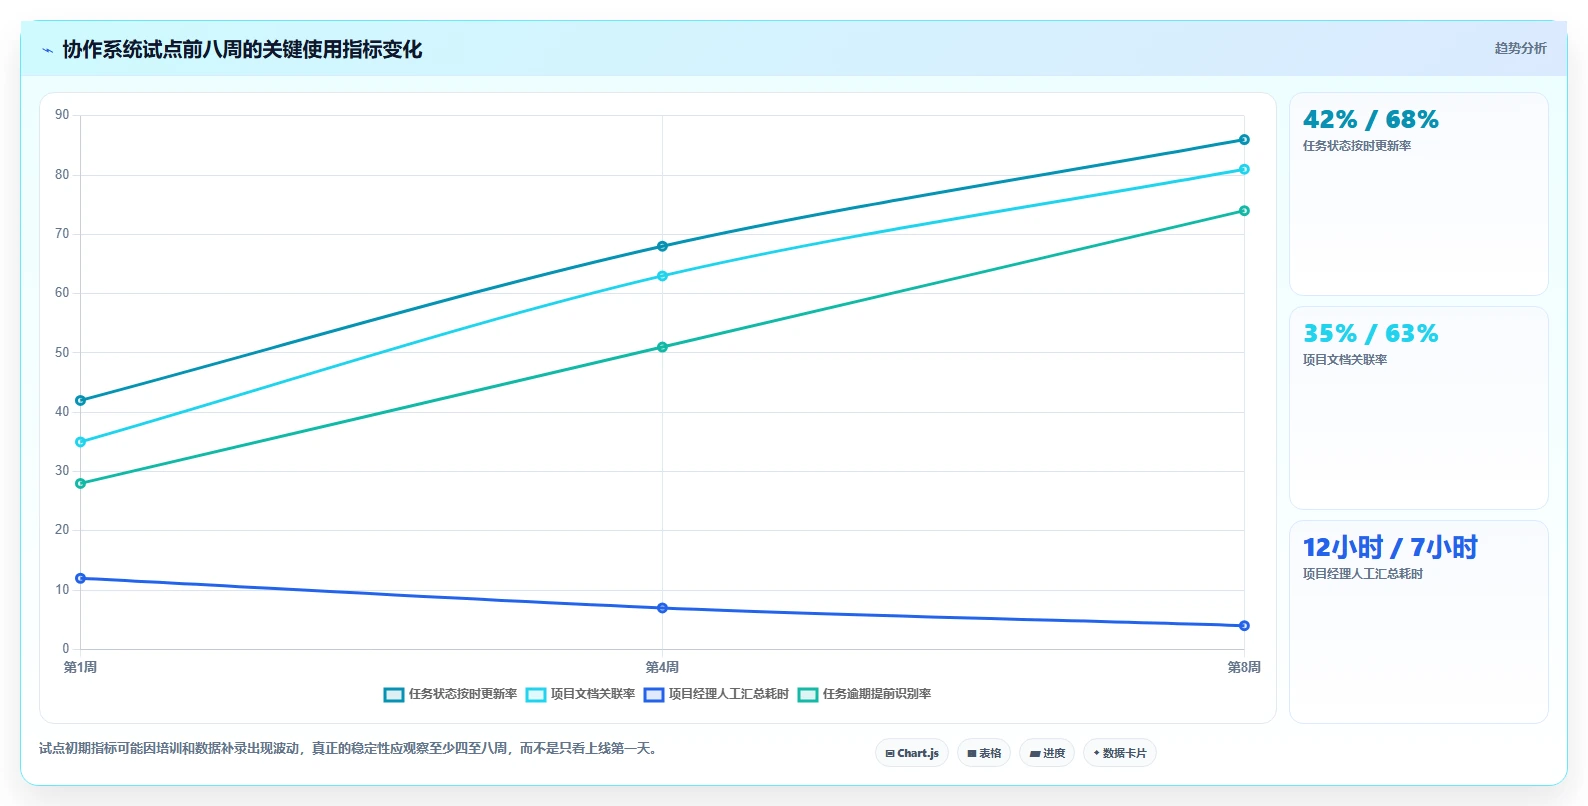Viewport: 1588px width, 806px height.
Task: Click the 第1周 x-axis label
Action: pos(80,667)
